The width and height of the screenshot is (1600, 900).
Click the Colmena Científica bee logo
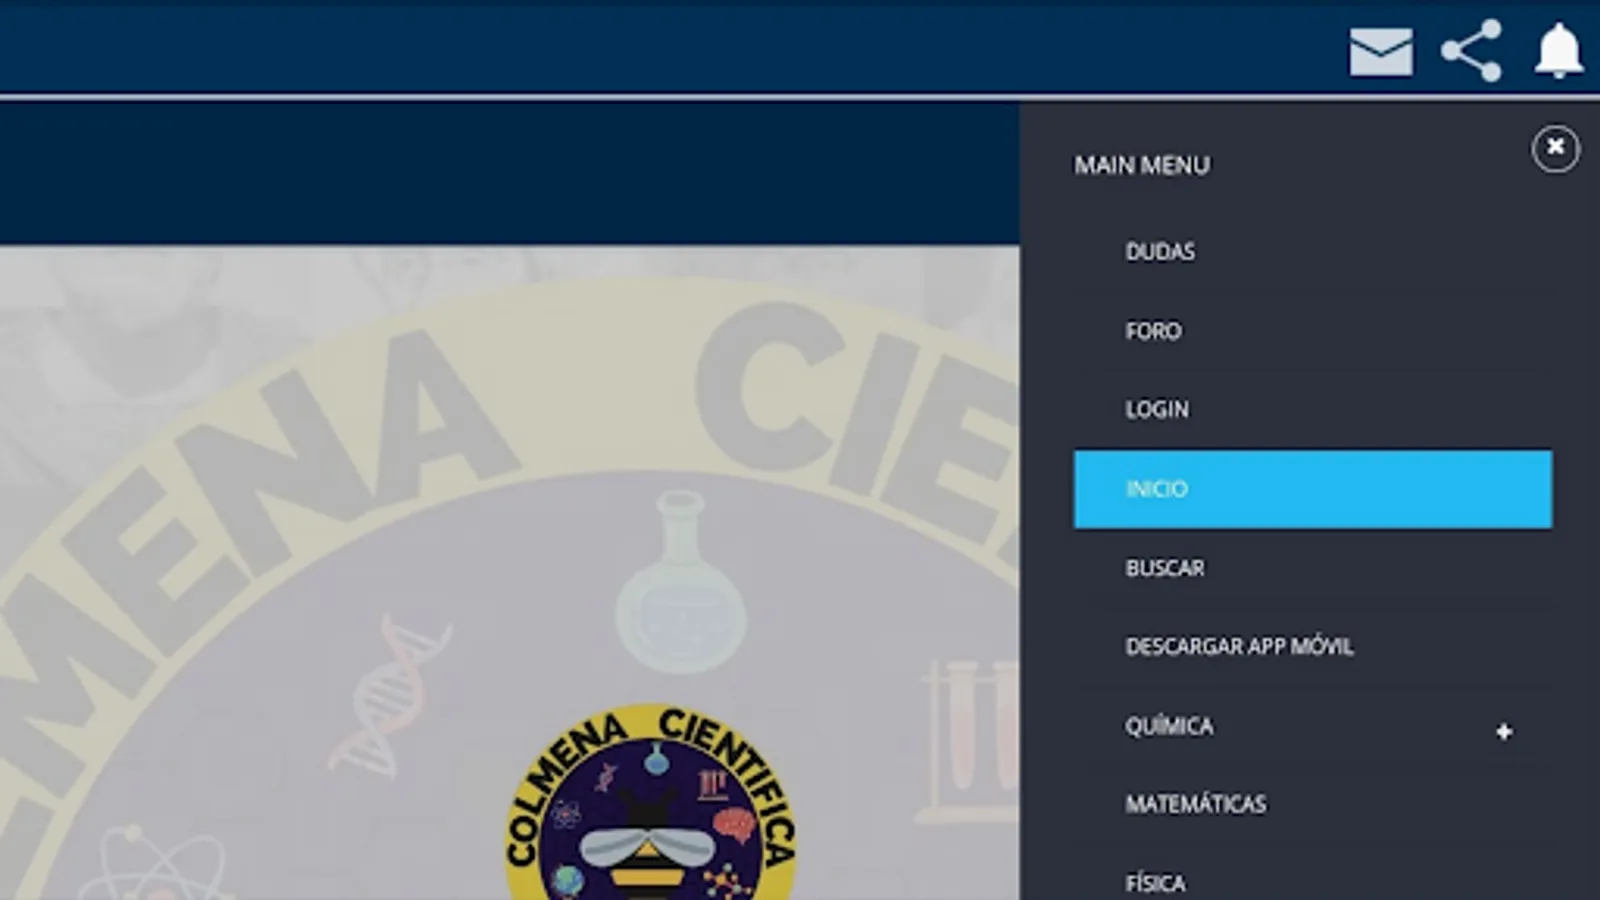point(651,802)
